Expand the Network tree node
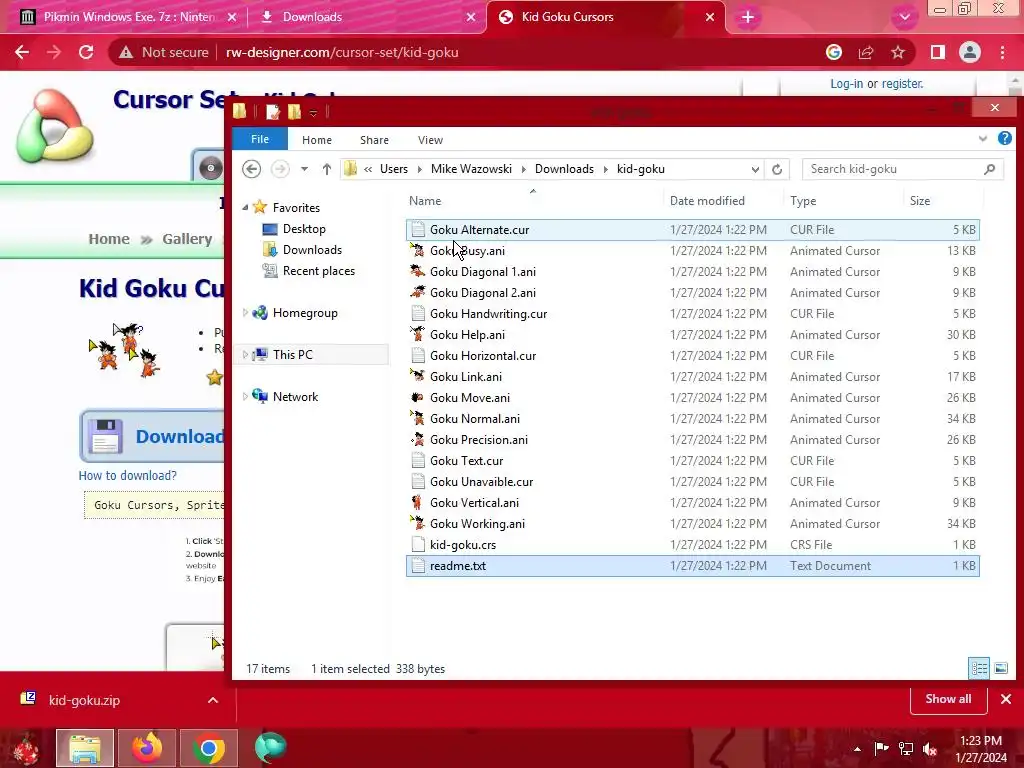1024x768 pixels. [x=246, y=396]
